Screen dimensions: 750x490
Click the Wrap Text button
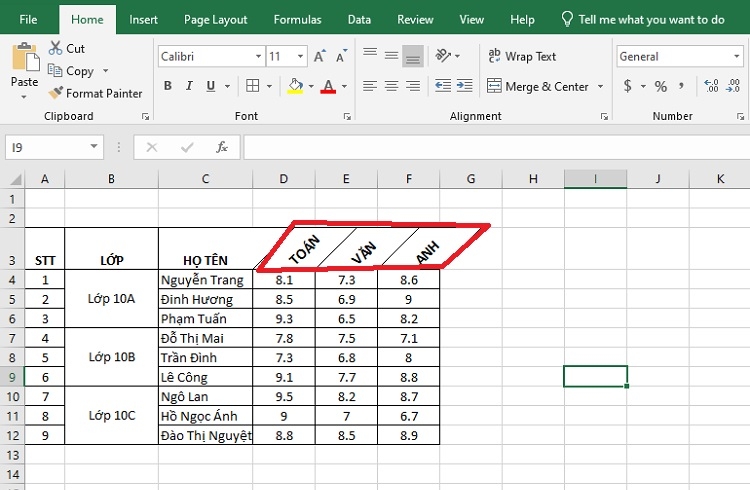(522, 56)
